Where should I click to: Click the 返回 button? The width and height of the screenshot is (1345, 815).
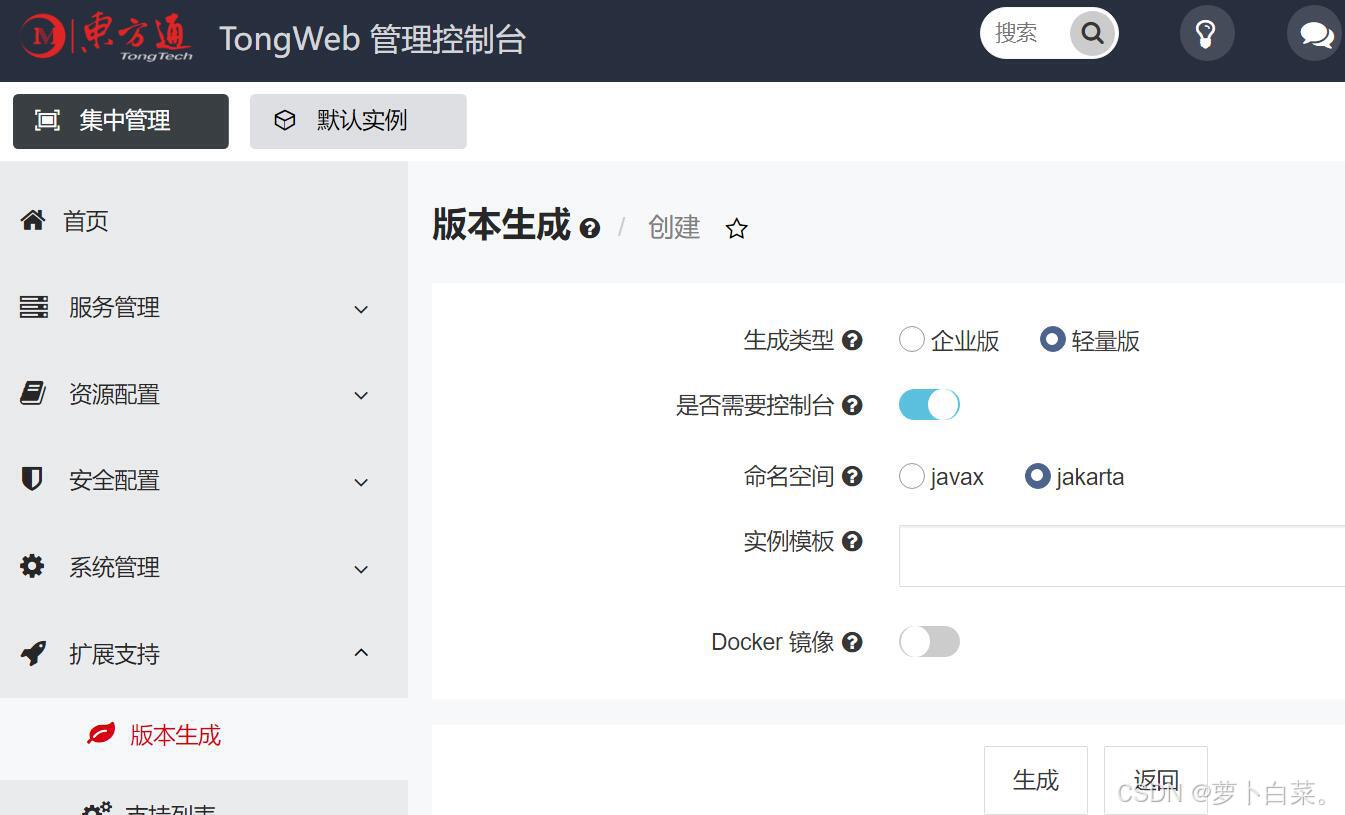coord(1156,780)
